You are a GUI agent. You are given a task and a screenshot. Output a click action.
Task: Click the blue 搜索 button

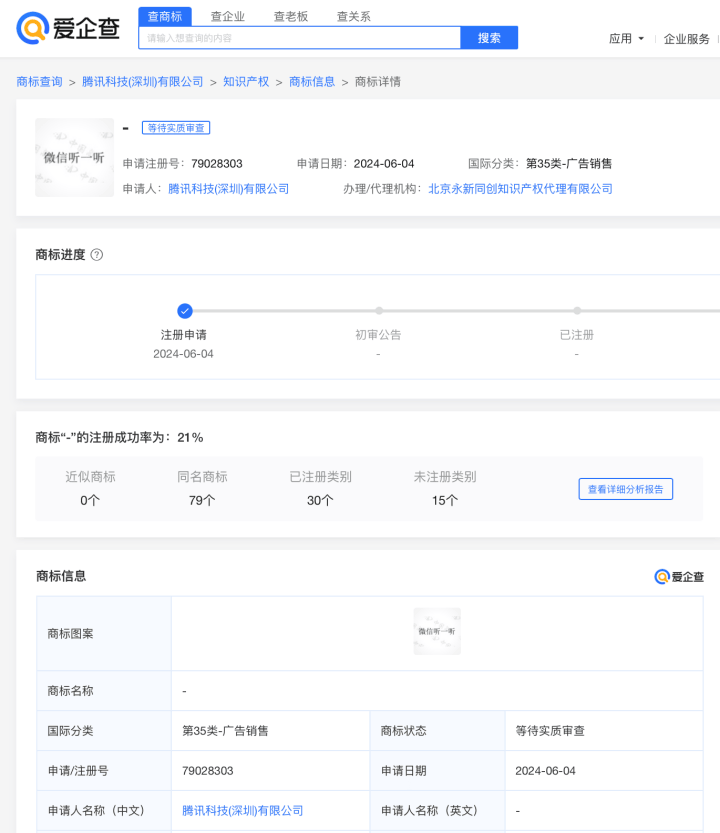click(489, 38)
